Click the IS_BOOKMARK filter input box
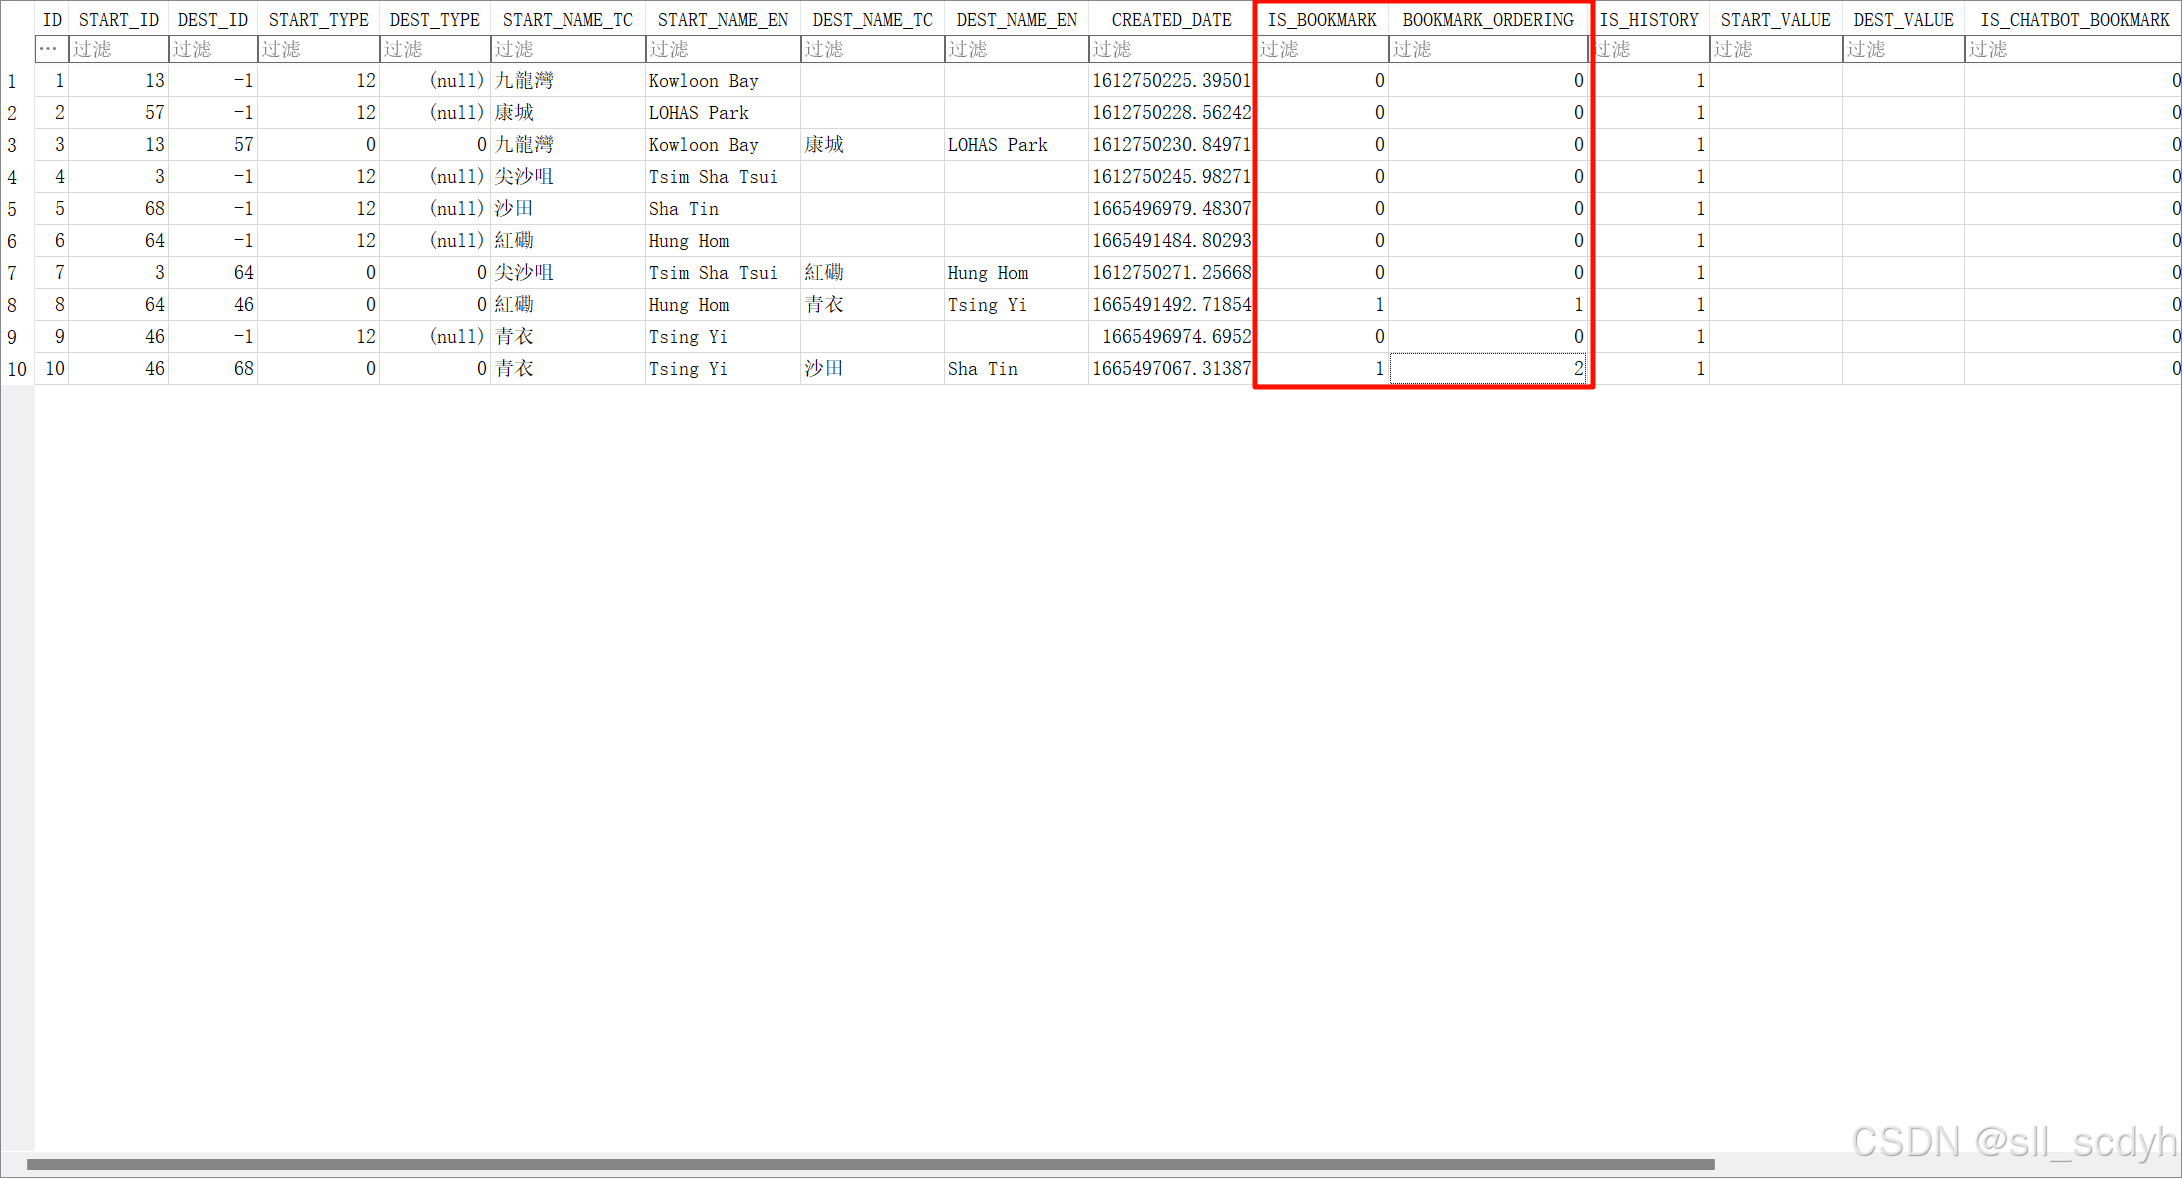 1321,49
